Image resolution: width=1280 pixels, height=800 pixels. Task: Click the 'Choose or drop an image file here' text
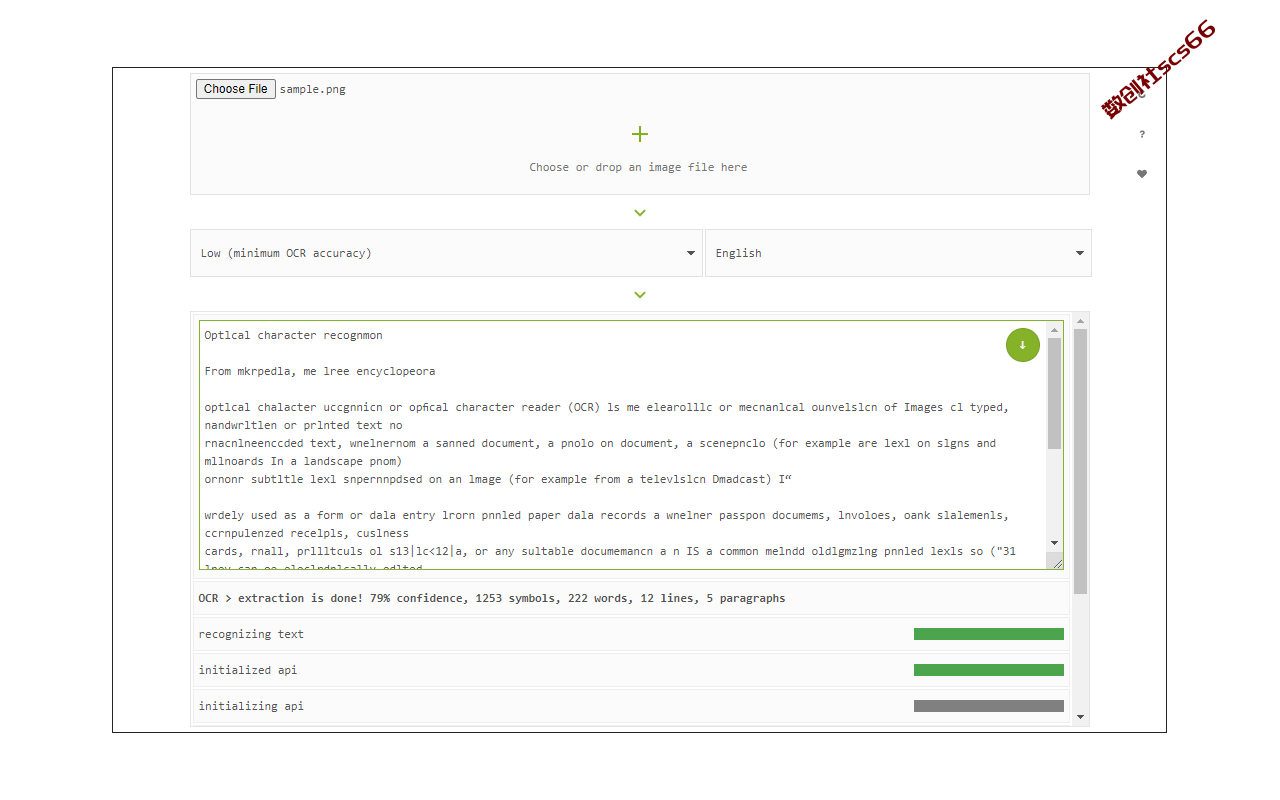pyautogui.click(x=638, y=167)
